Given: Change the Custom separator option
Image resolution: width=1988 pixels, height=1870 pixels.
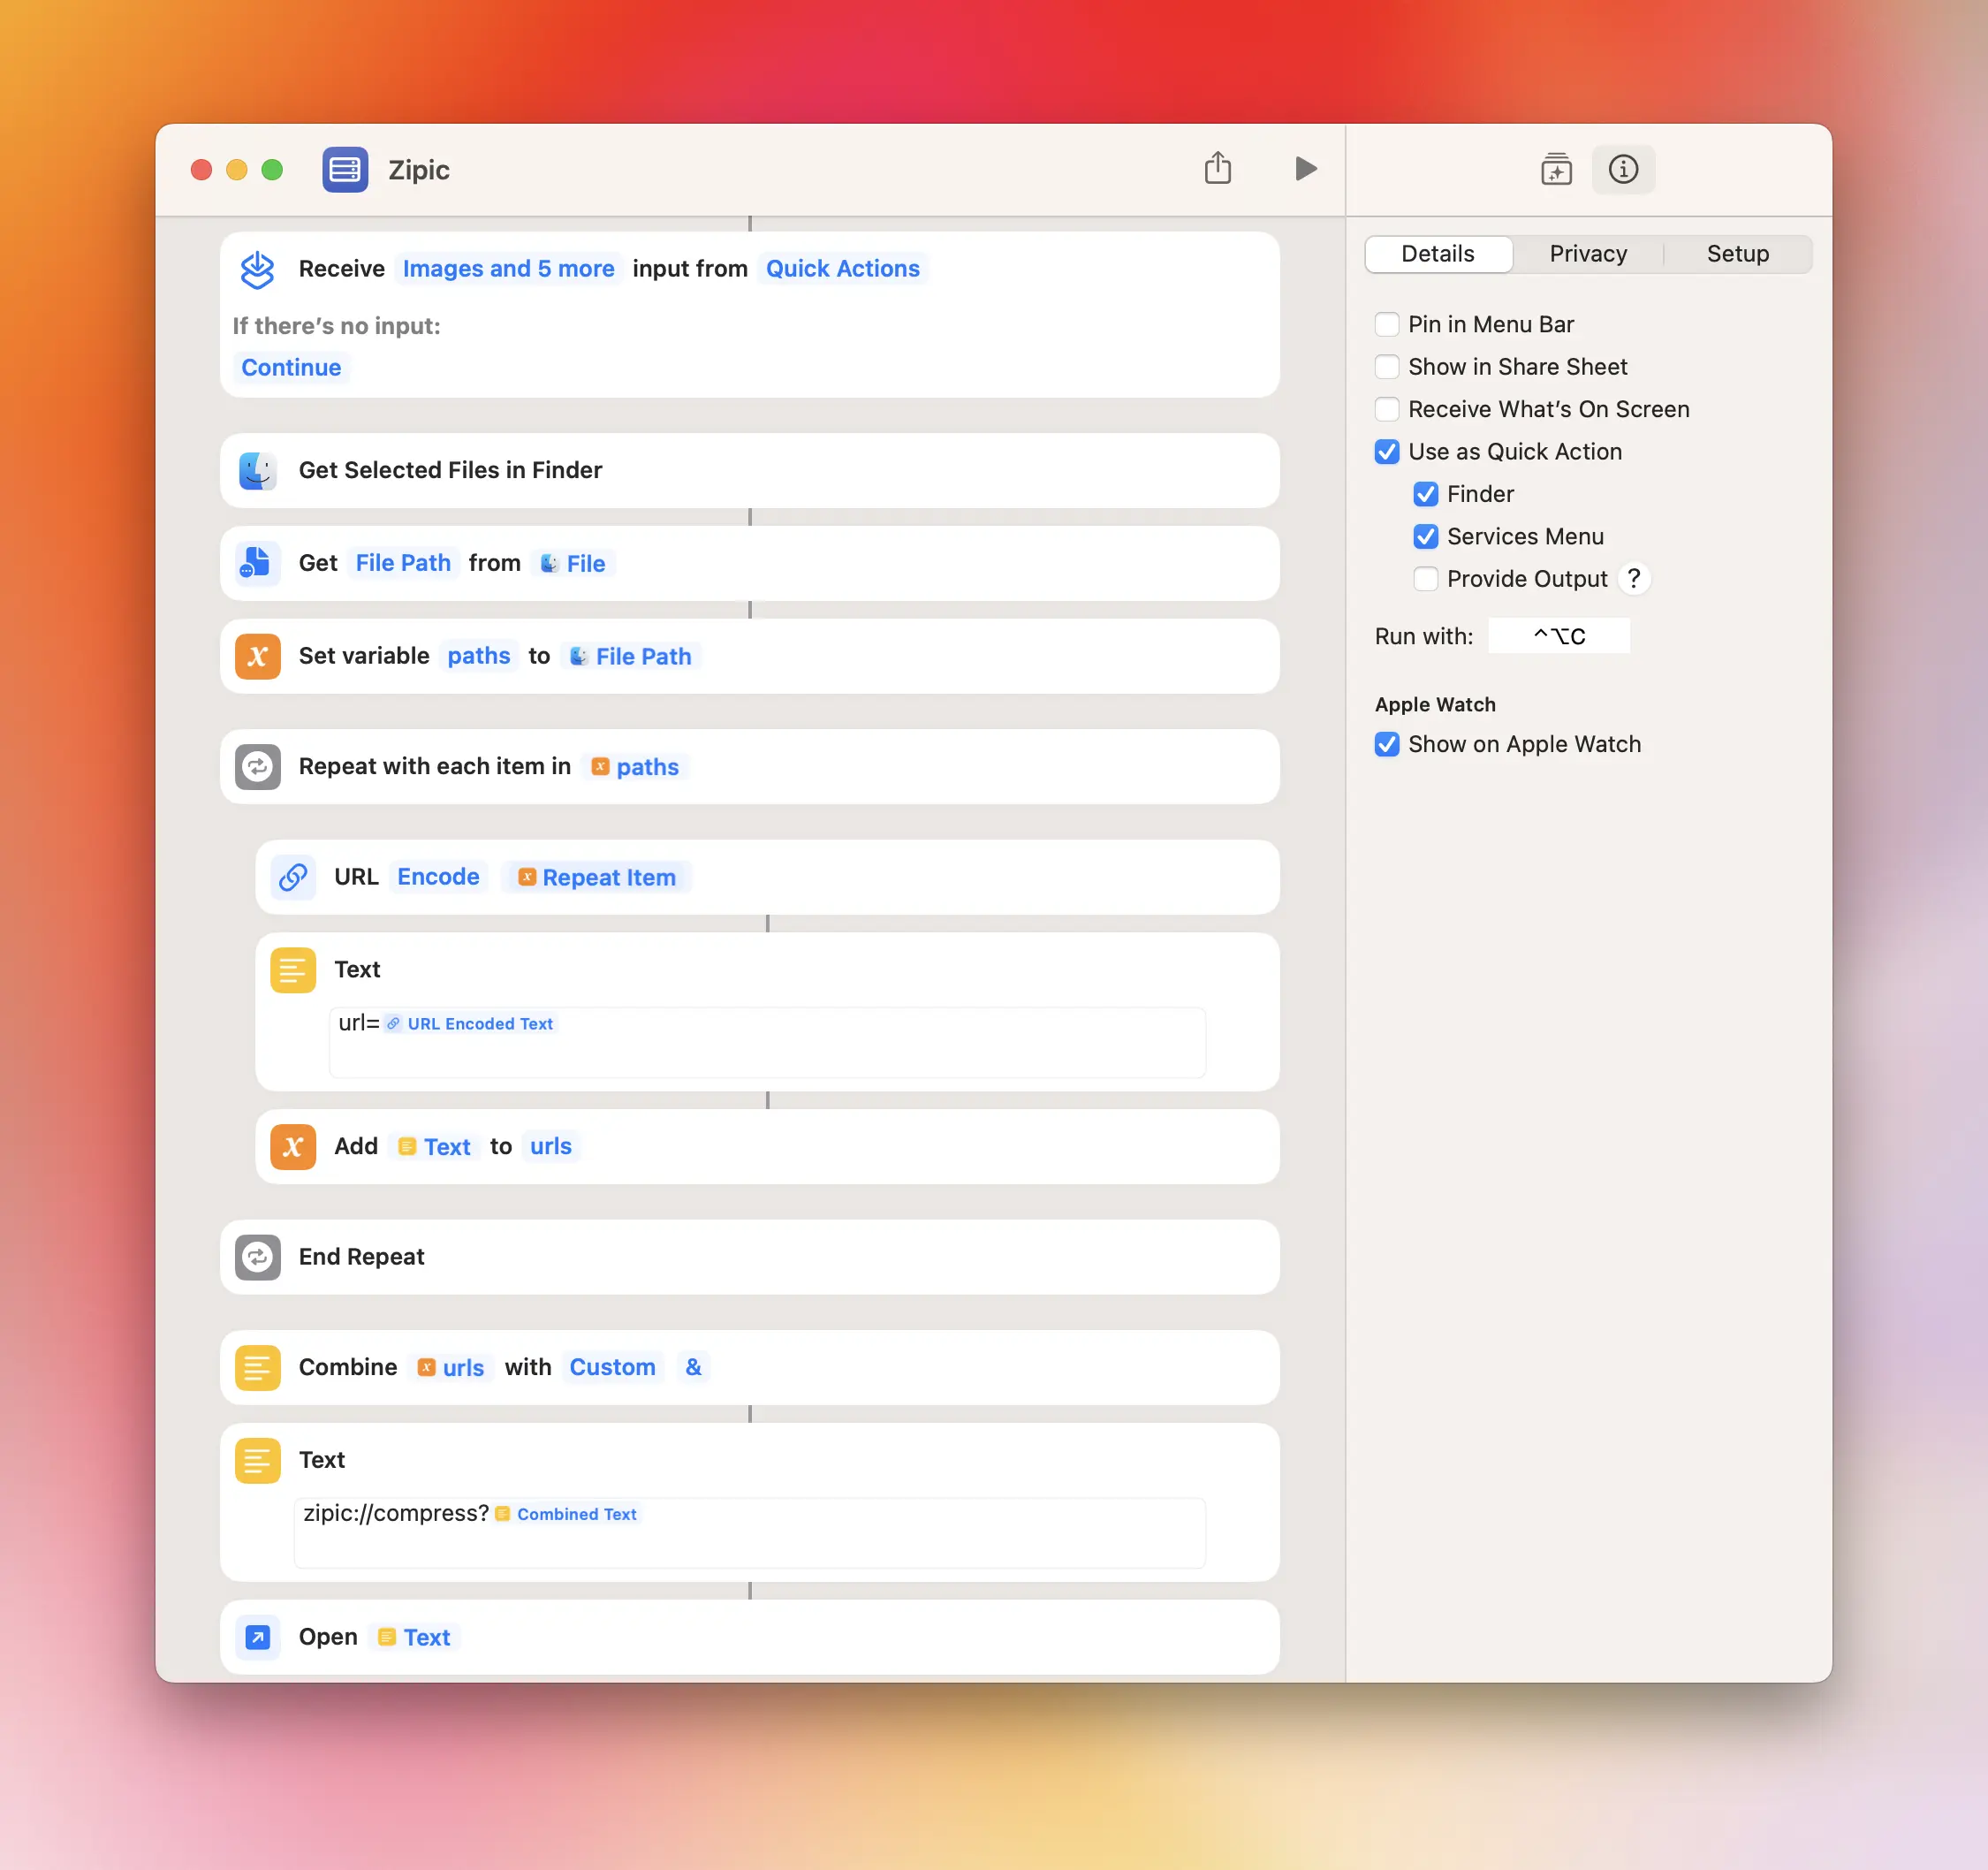Looking at the screenshot, I should click(612, 1367).
